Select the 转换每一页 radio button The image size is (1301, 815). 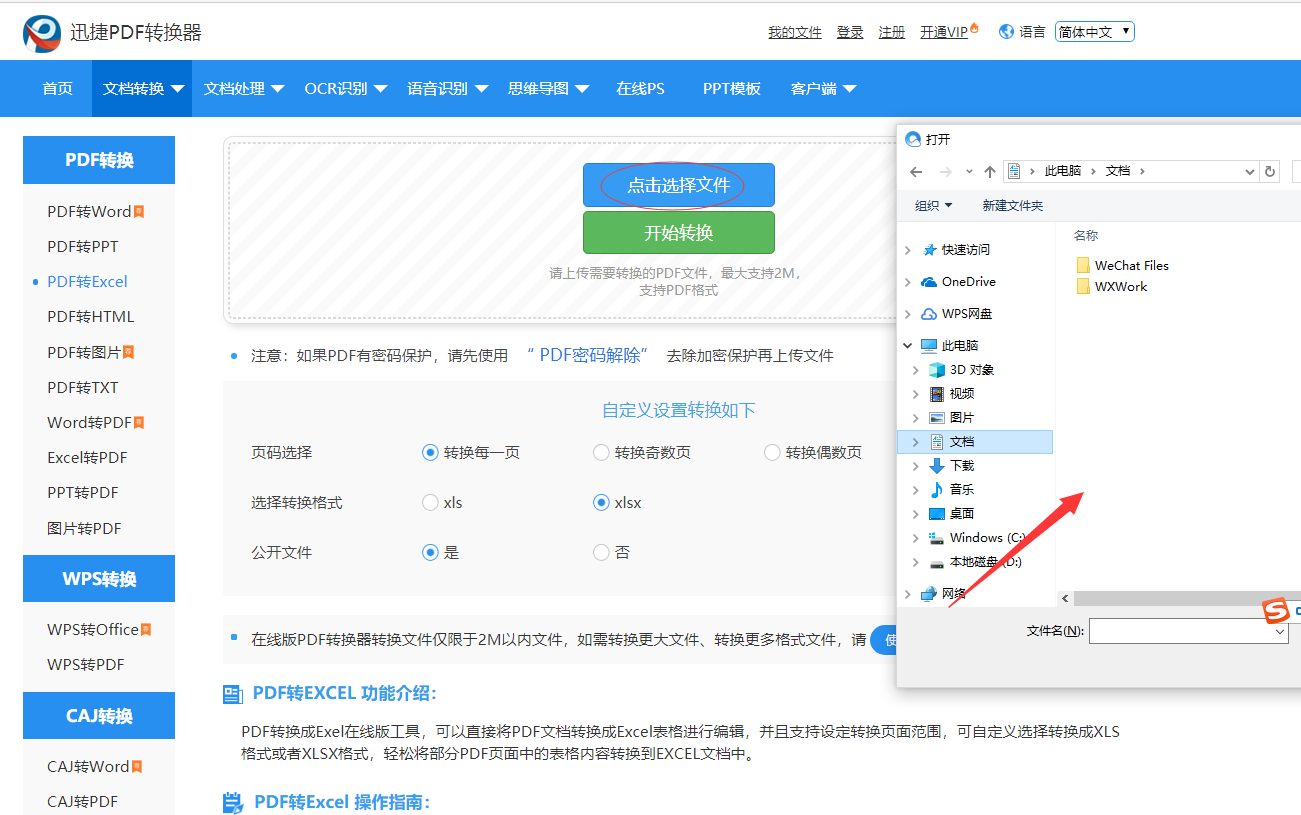point(431,453)
